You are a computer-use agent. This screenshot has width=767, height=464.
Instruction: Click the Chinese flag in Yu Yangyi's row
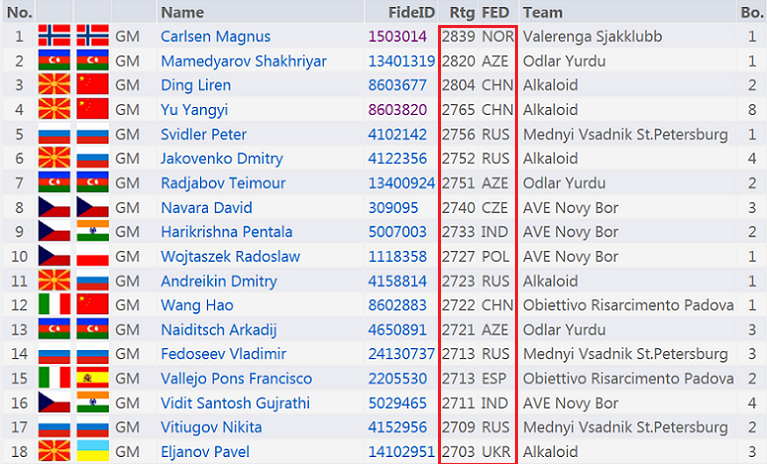coord(92,110)
